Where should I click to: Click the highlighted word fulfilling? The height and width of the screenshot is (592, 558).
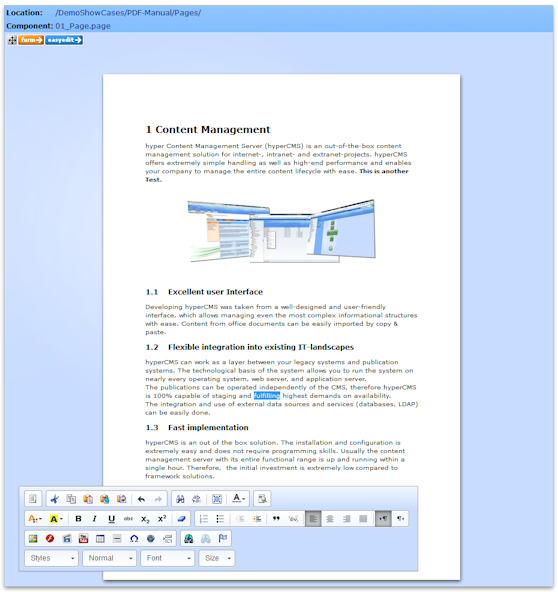pyautogui.click(x=267, y=396)
